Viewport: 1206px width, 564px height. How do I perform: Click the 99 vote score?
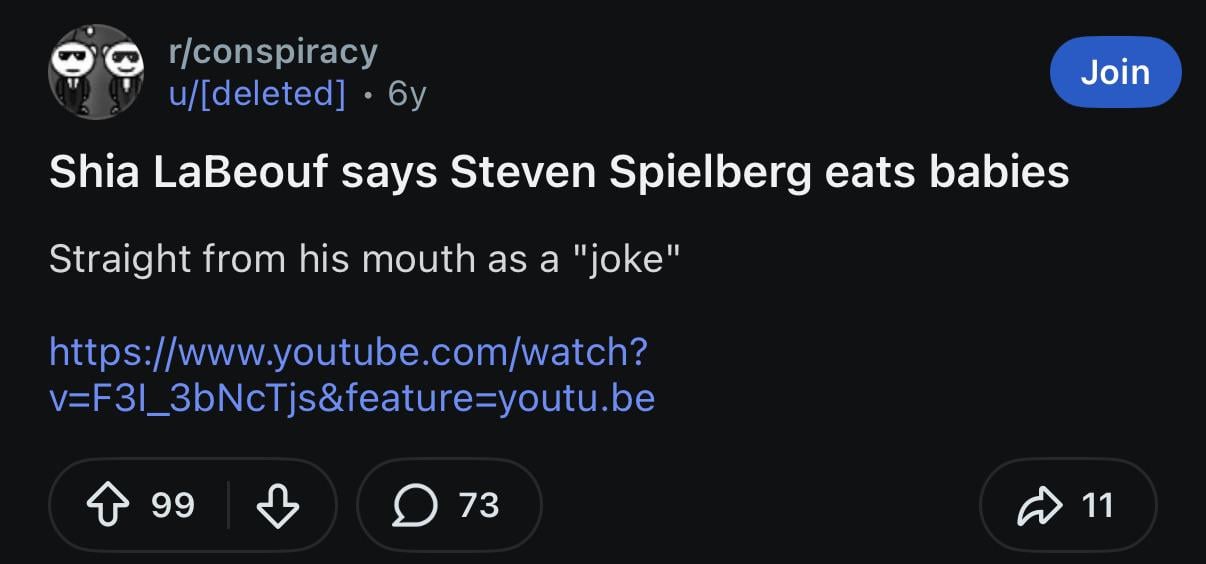tap(173, 506)
